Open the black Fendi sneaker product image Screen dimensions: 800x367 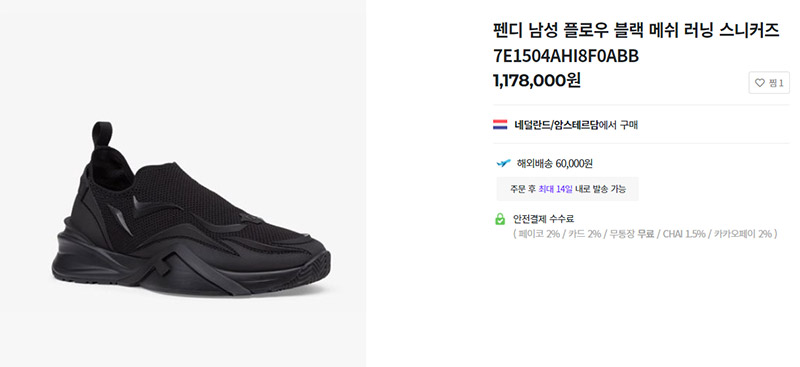pyautogui.click(x=191, y=209)
